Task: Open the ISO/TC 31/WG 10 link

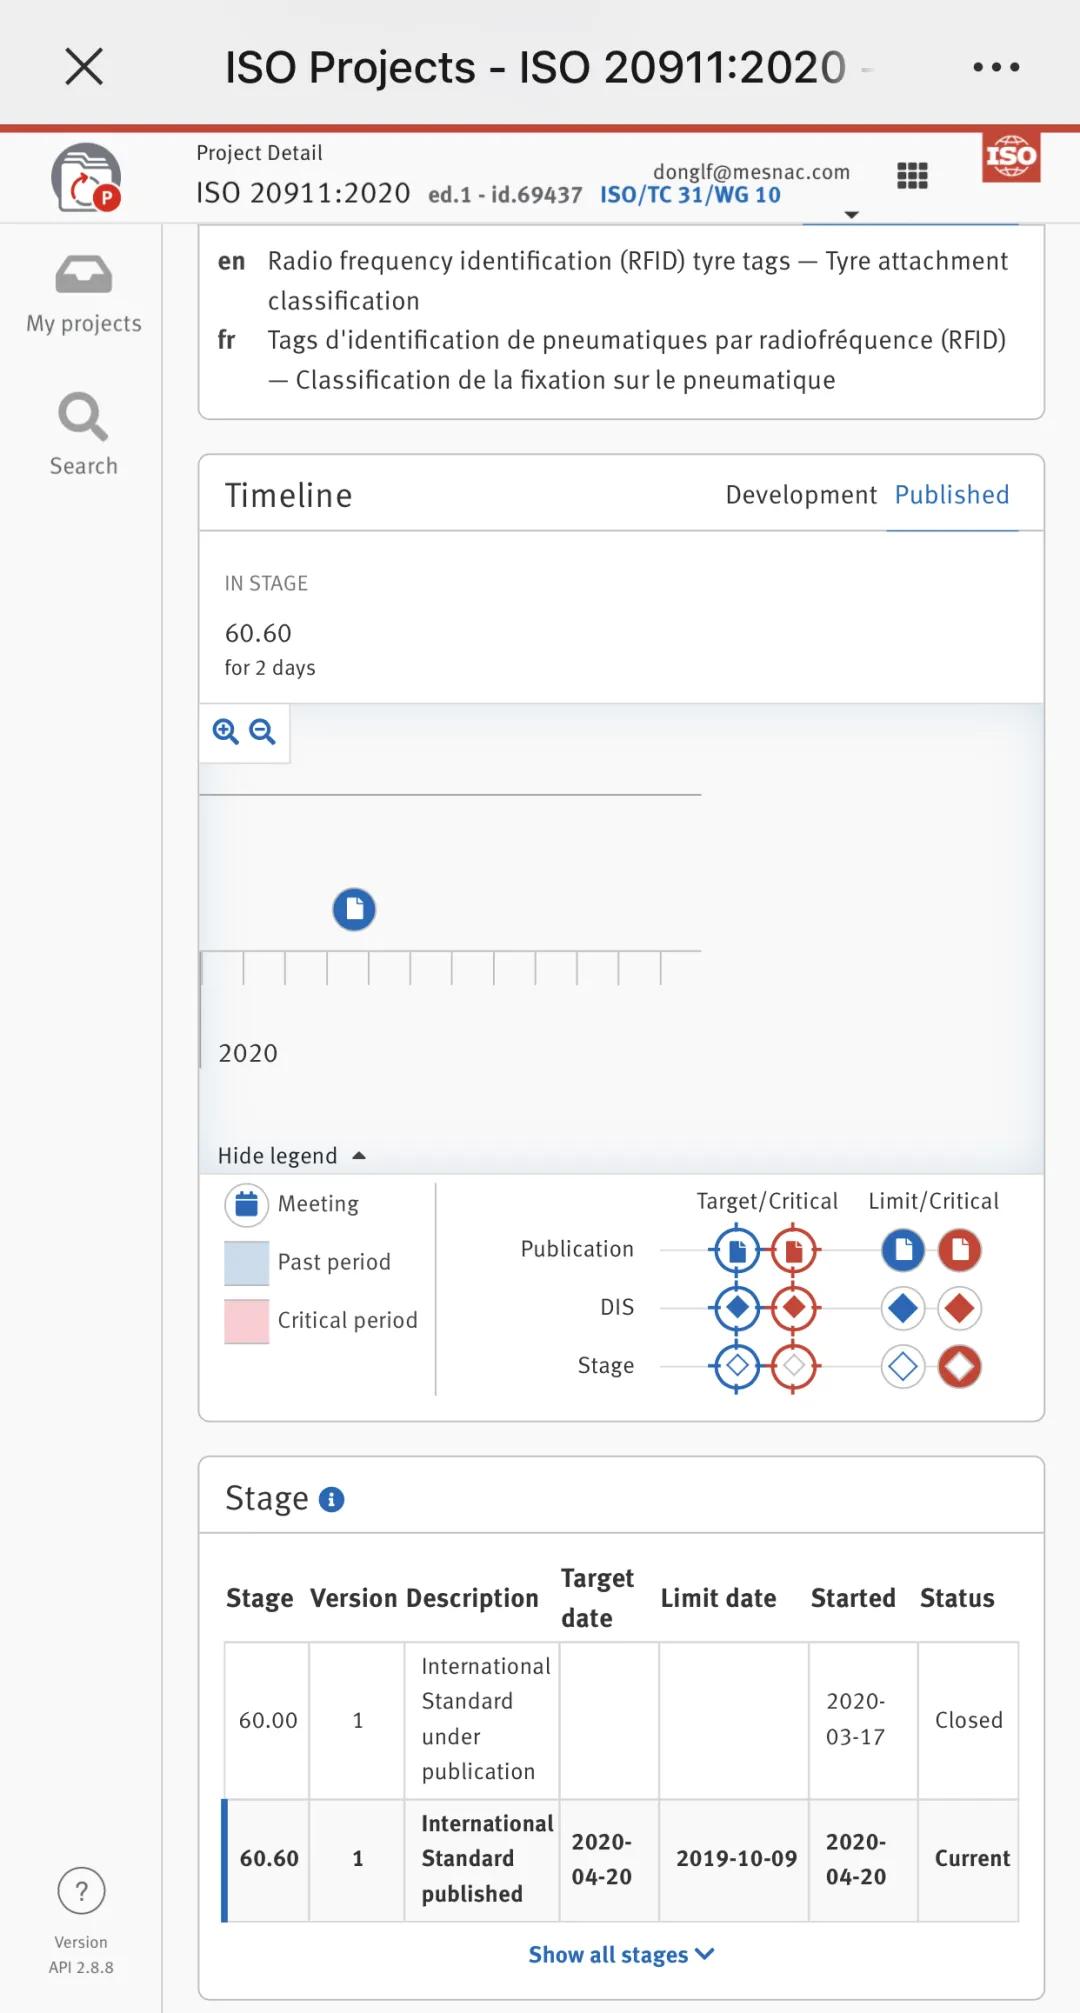Action: (x=690, y=195)
